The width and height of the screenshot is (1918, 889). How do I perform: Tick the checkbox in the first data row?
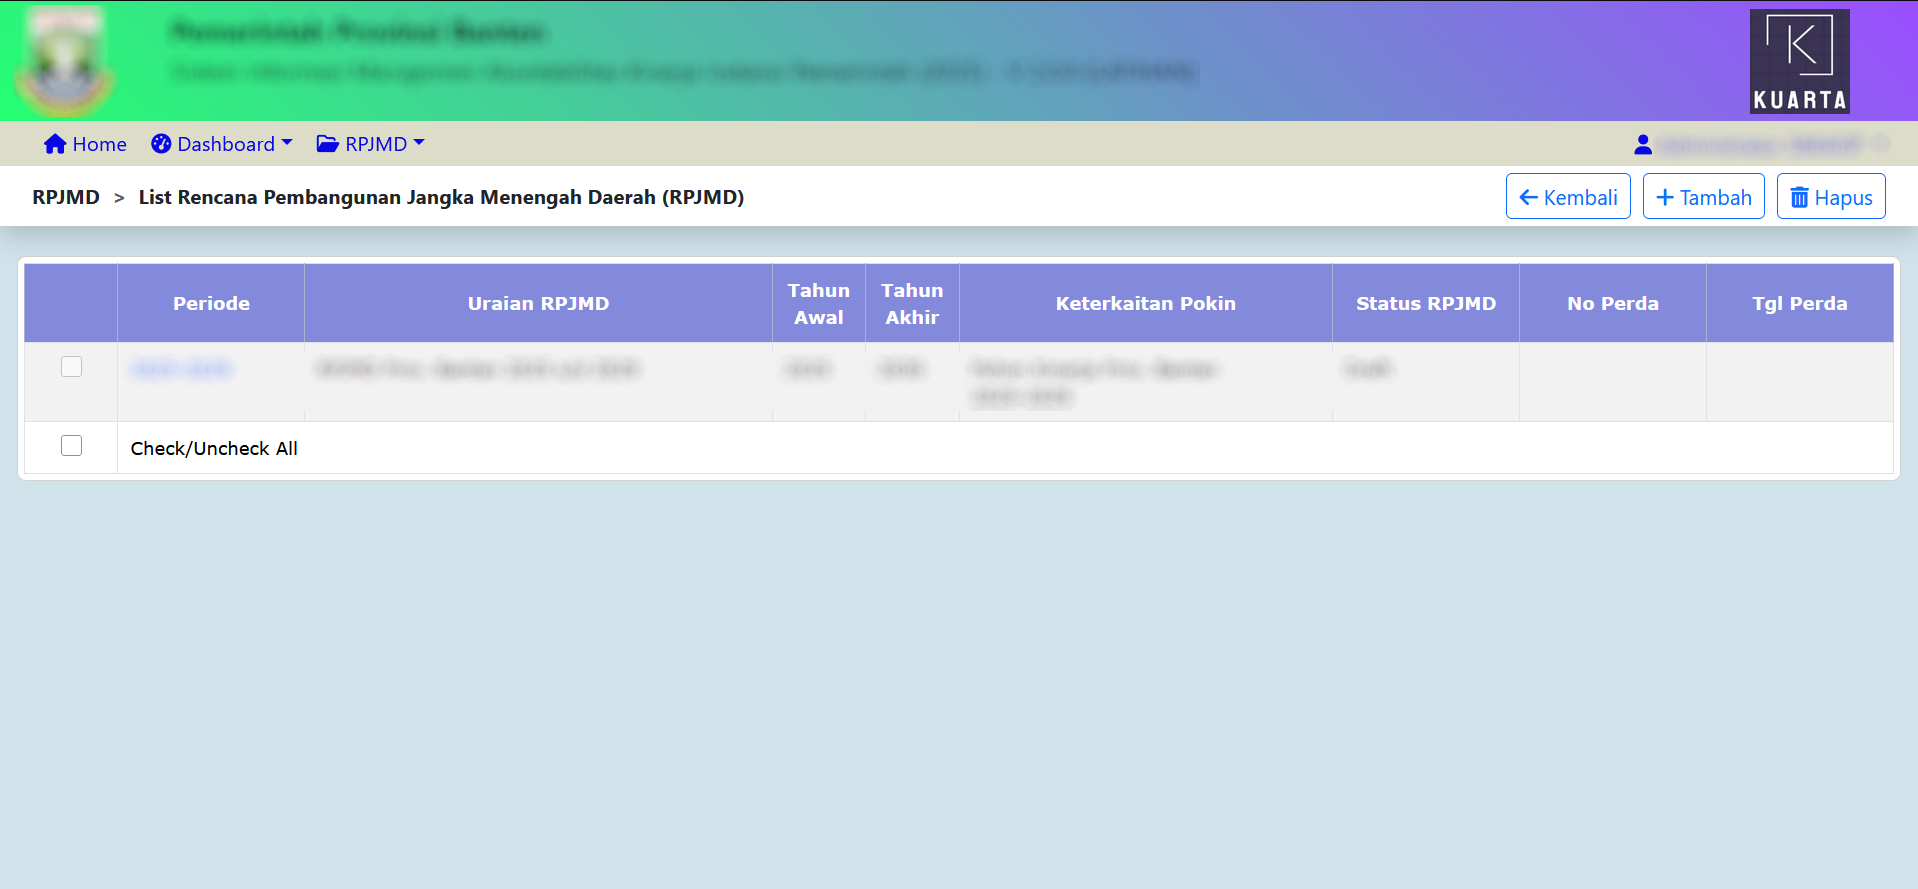click(71, 367)
